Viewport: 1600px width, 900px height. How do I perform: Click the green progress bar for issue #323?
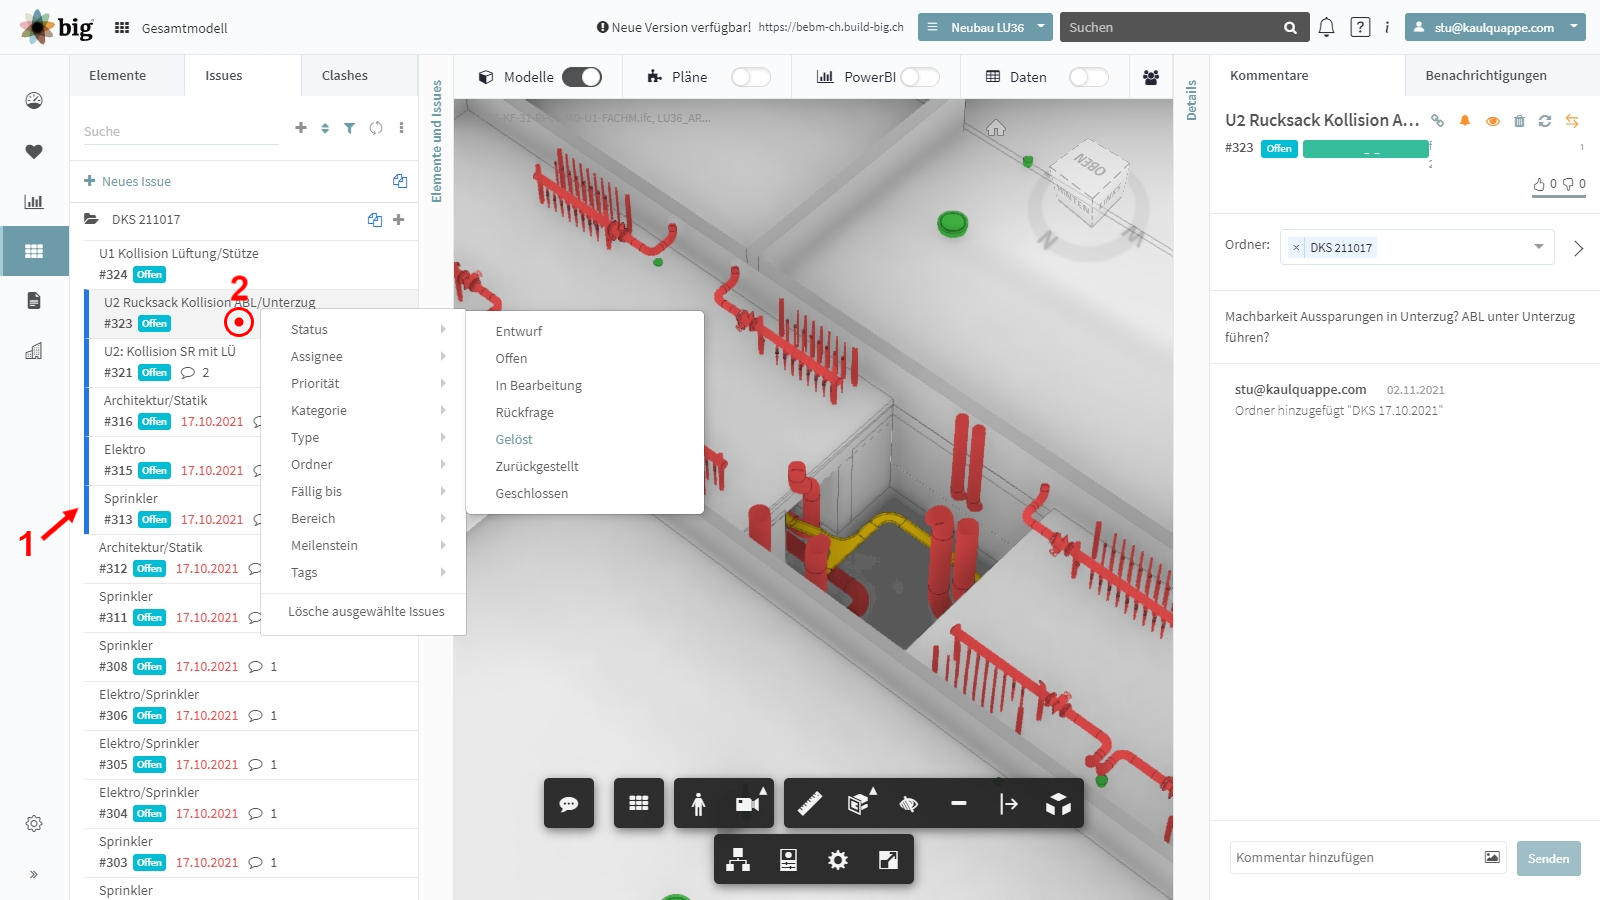(1366, 149)
